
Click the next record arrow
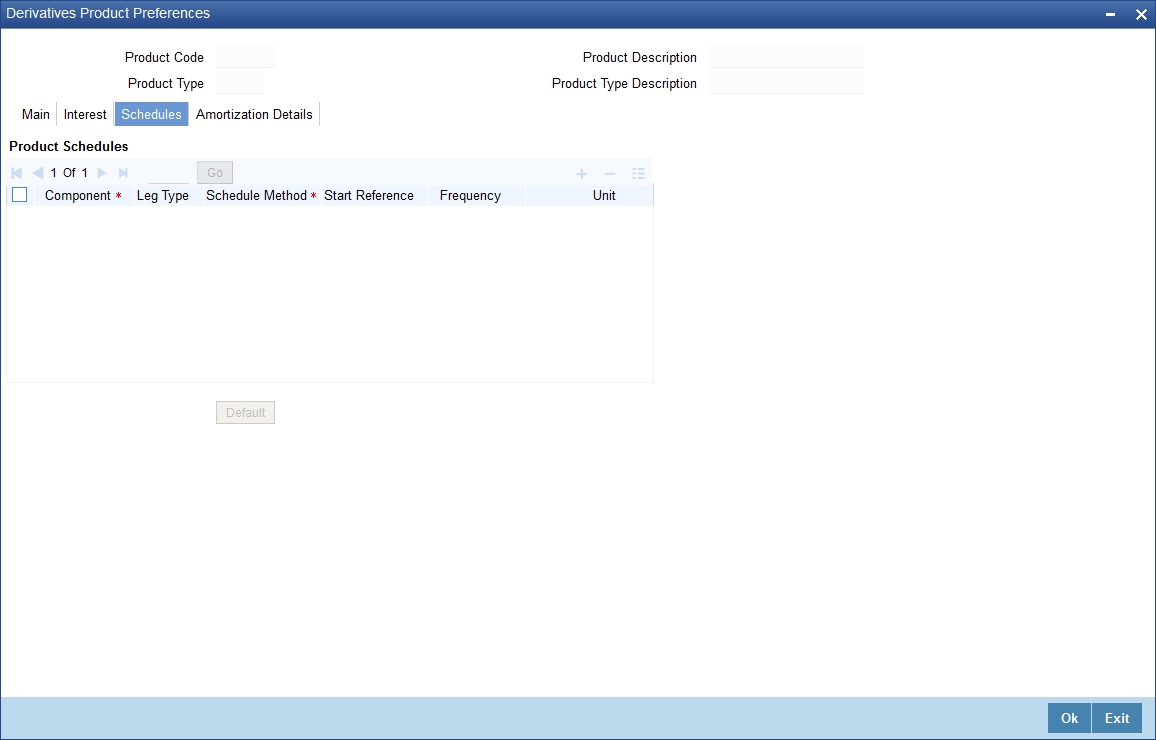pos(101,172)
